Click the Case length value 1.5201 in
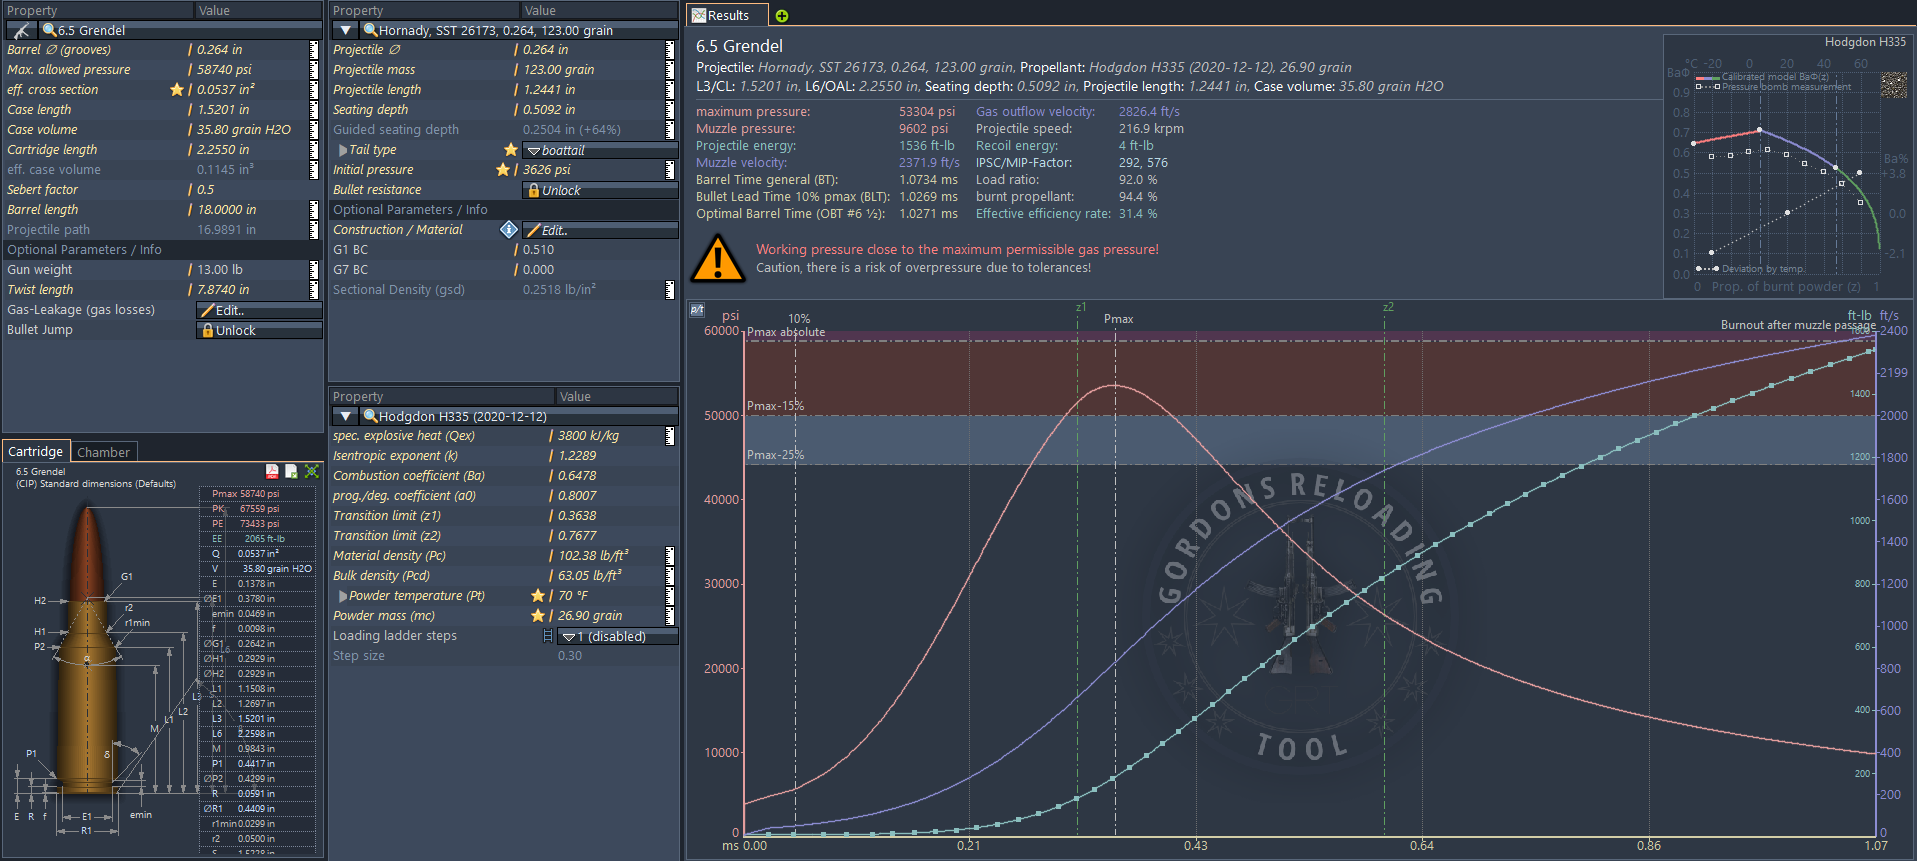 click(x=223, y=110)
